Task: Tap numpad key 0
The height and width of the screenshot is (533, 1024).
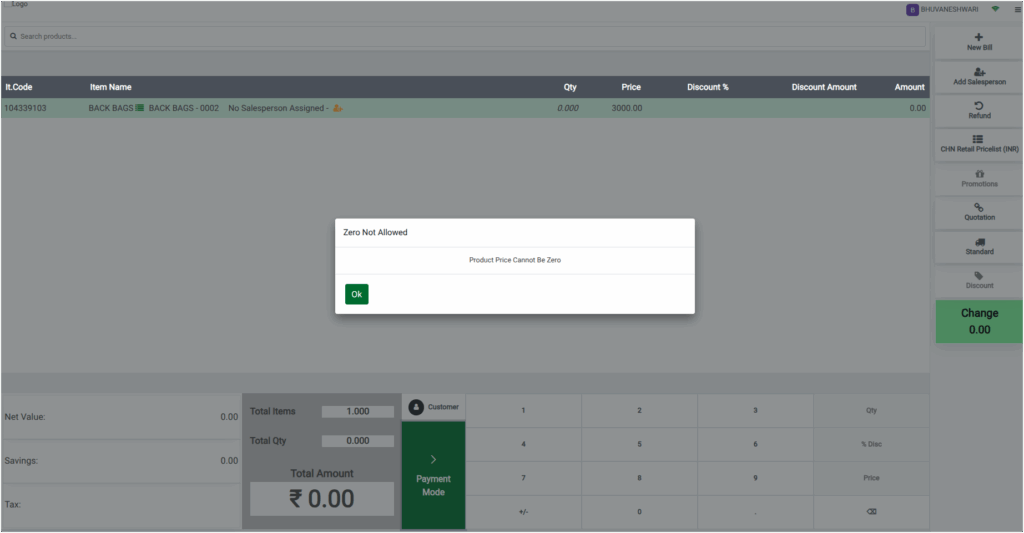Action: (639, 512)
